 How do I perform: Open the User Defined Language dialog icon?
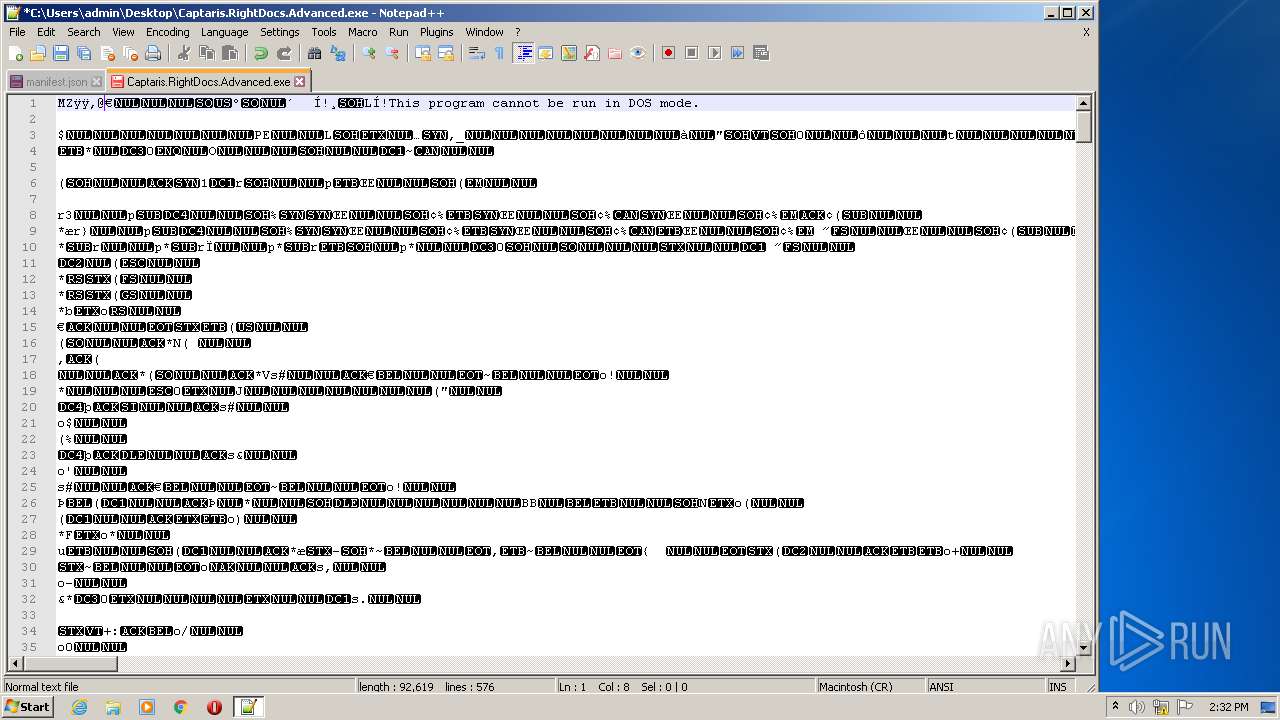(x=545, y=53)
